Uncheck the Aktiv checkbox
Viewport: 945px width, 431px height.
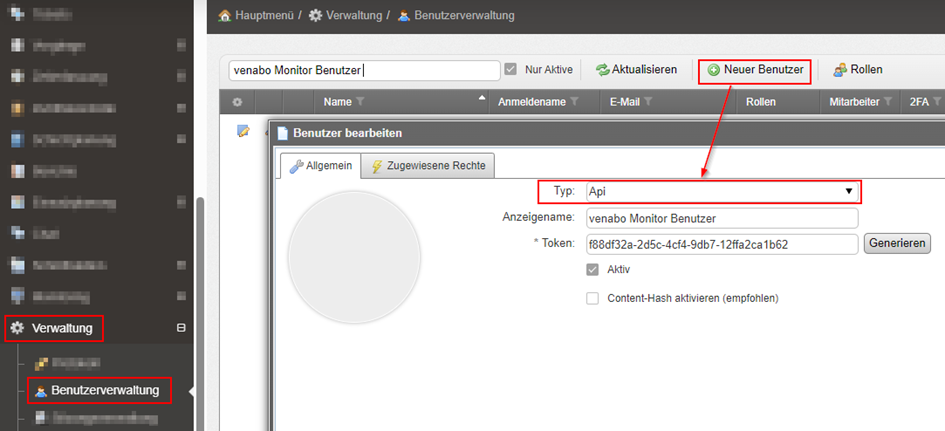point(593,270)
